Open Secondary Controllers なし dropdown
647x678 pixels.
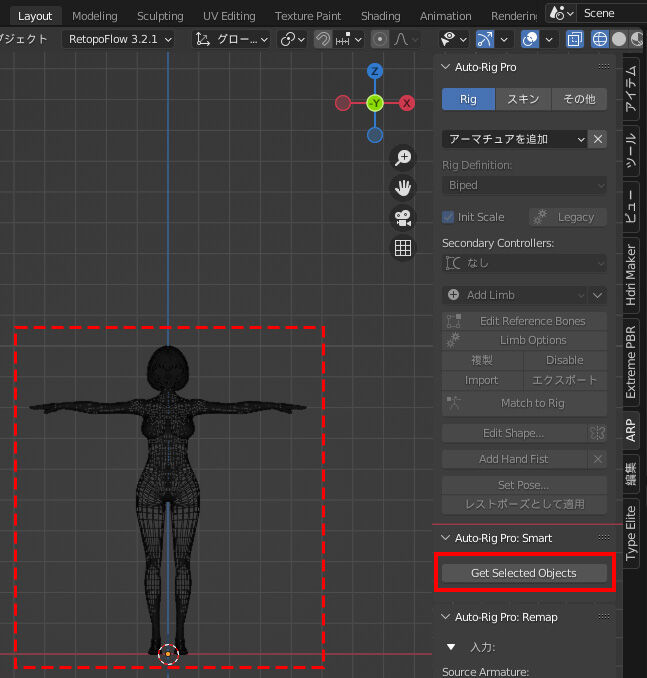tap(524, 263)
